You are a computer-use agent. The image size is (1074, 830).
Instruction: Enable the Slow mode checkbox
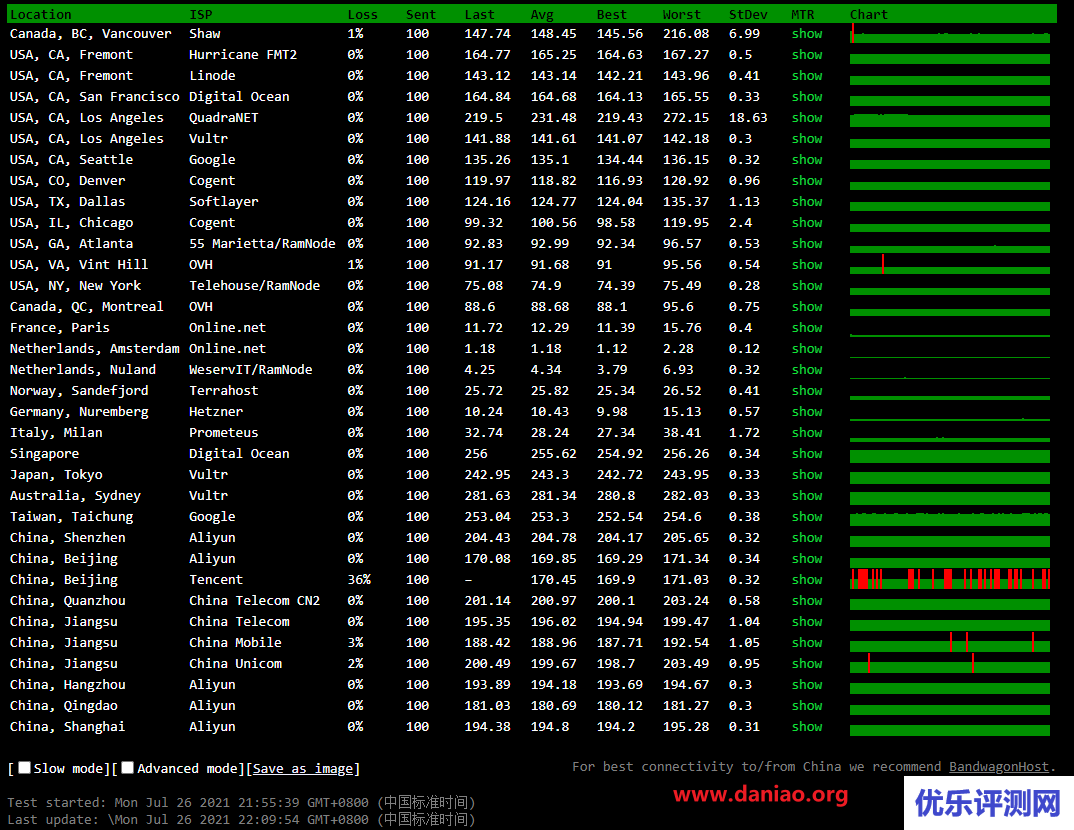click(25, 768)
